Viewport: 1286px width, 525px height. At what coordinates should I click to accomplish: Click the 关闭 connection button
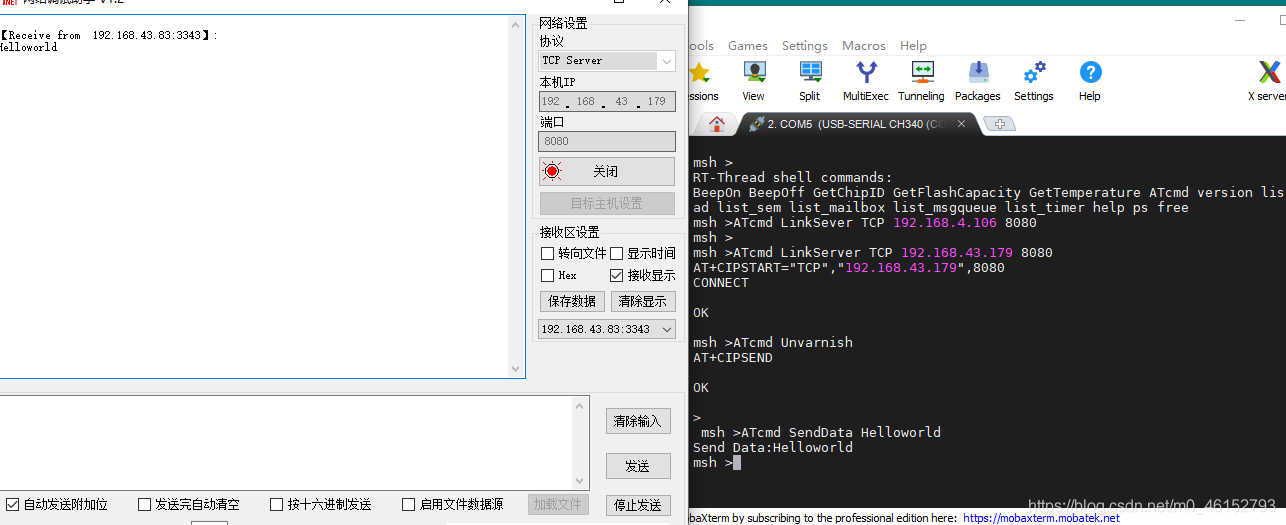coord(607,171)
